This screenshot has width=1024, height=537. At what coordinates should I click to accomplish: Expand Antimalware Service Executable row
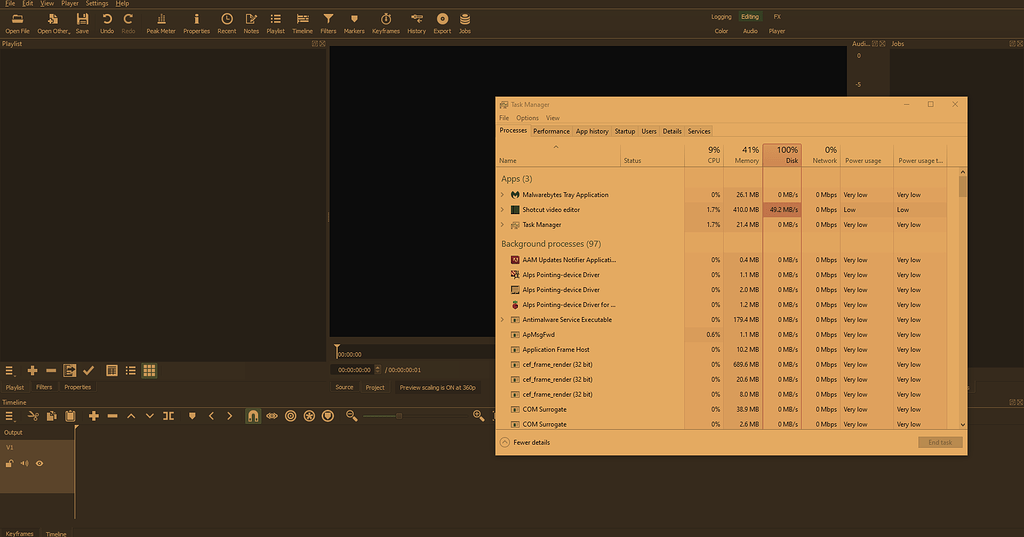tap(502, 319)
